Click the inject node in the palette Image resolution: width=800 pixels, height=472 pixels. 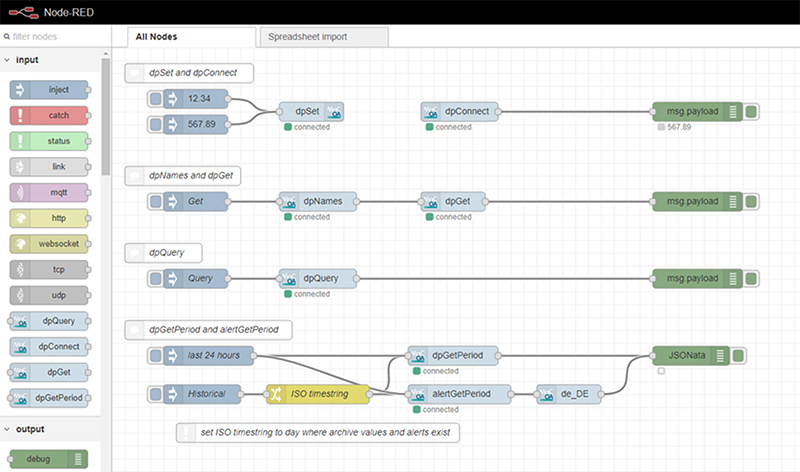50,89
